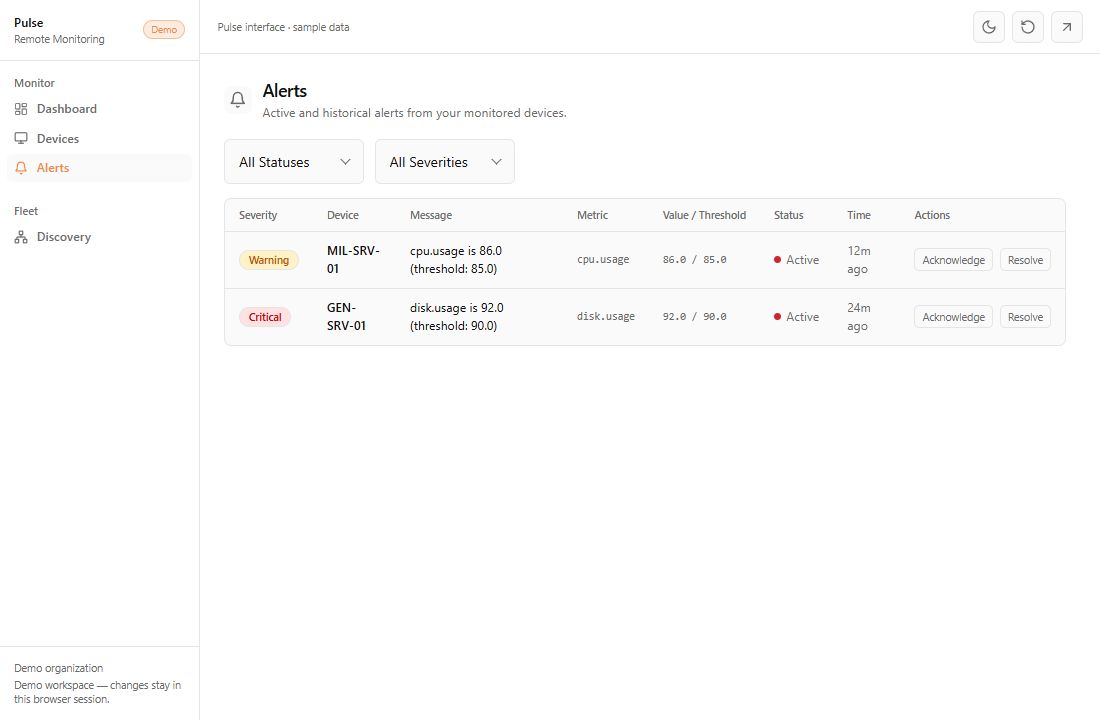
Task: Select device name GEN-SRV-01
Action: [x=347, y=316]
